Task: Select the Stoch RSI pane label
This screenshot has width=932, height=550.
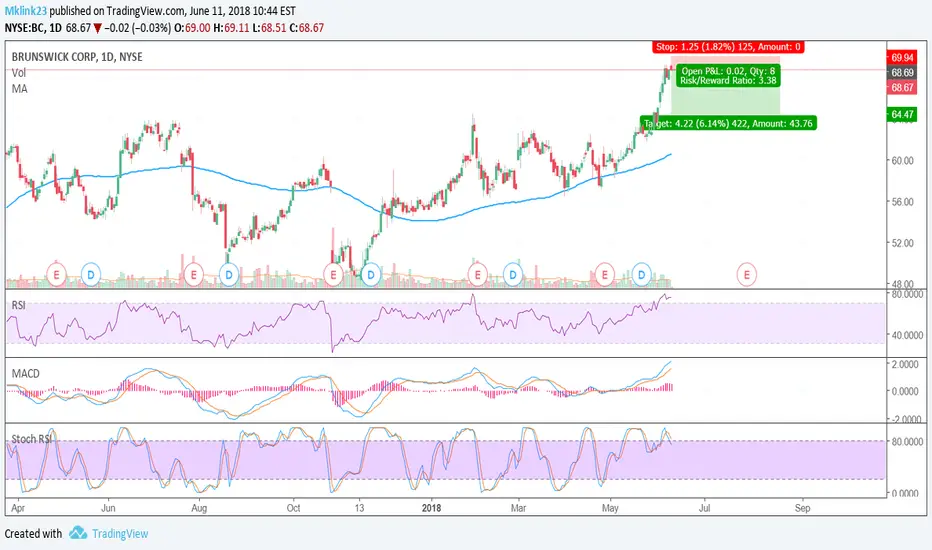Action: click(x=32, y=439)
